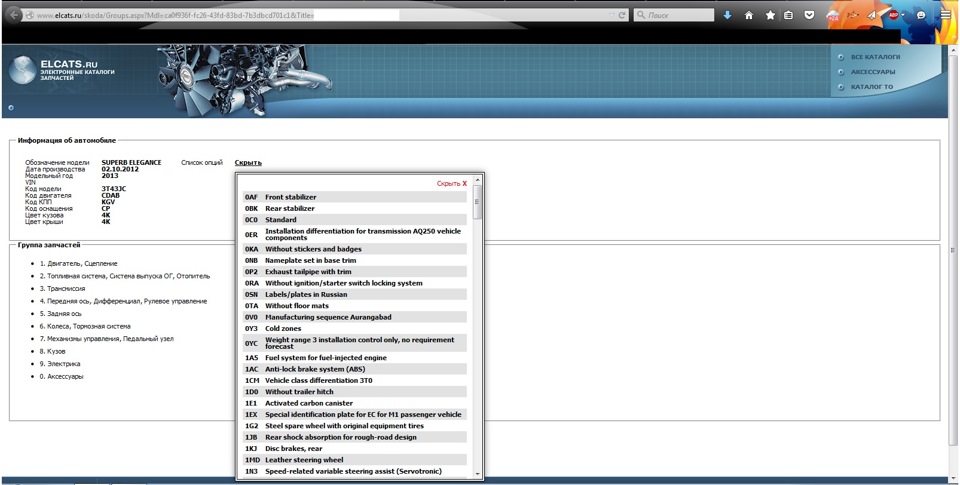The image size is (960, 485).
Task: Open group 1. Двигатель, Сцепление
Action: coord(78,263)
